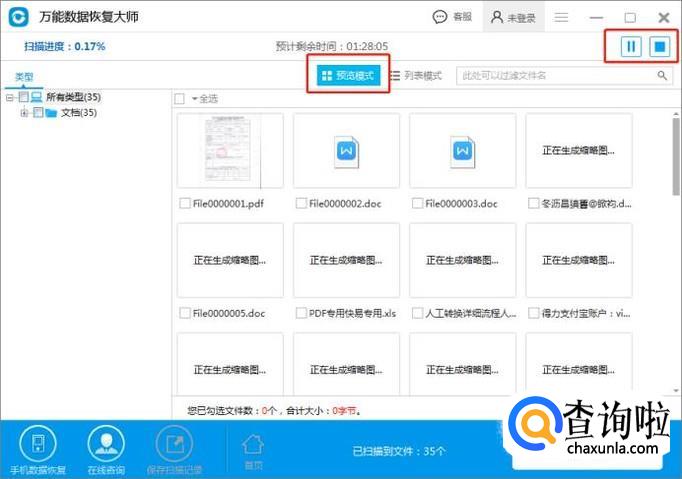The width and height of the screenshot is (682, 479).
Task: Open 在线咨询 online consultation
Action: coord(106,451)
